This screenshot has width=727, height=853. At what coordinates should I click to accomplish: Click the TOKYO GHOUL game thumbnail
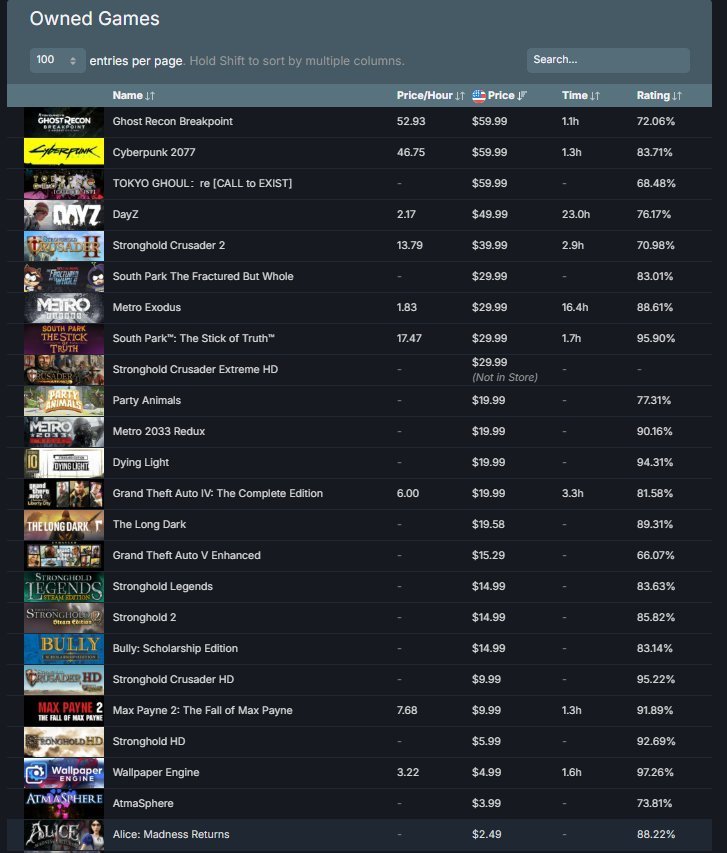(64, 183)
